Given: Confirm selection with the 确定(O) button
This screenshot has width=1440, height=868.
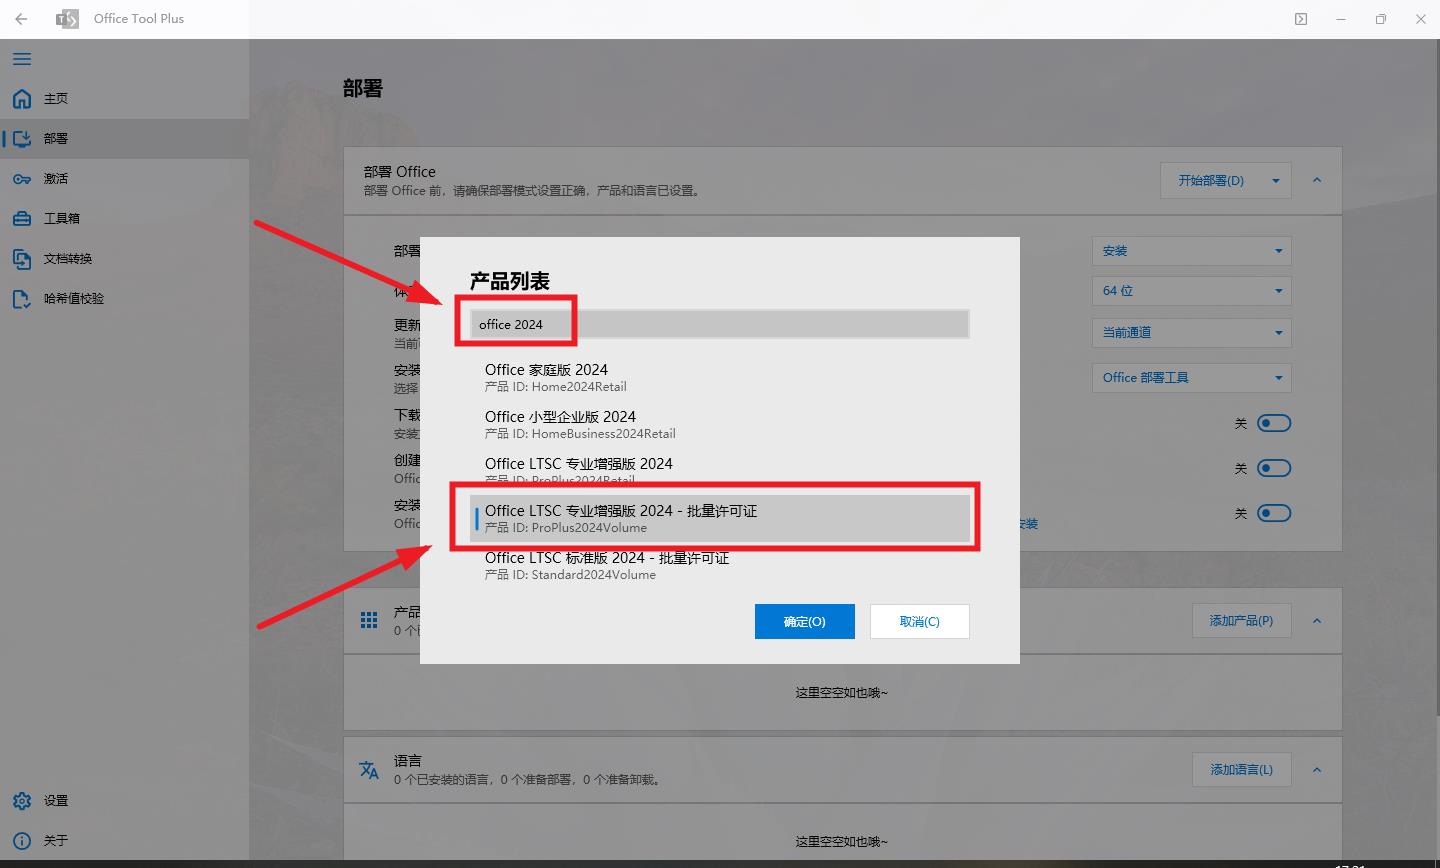Looking at the screenshot, I should pyautogui.click(x=804, y=621).
